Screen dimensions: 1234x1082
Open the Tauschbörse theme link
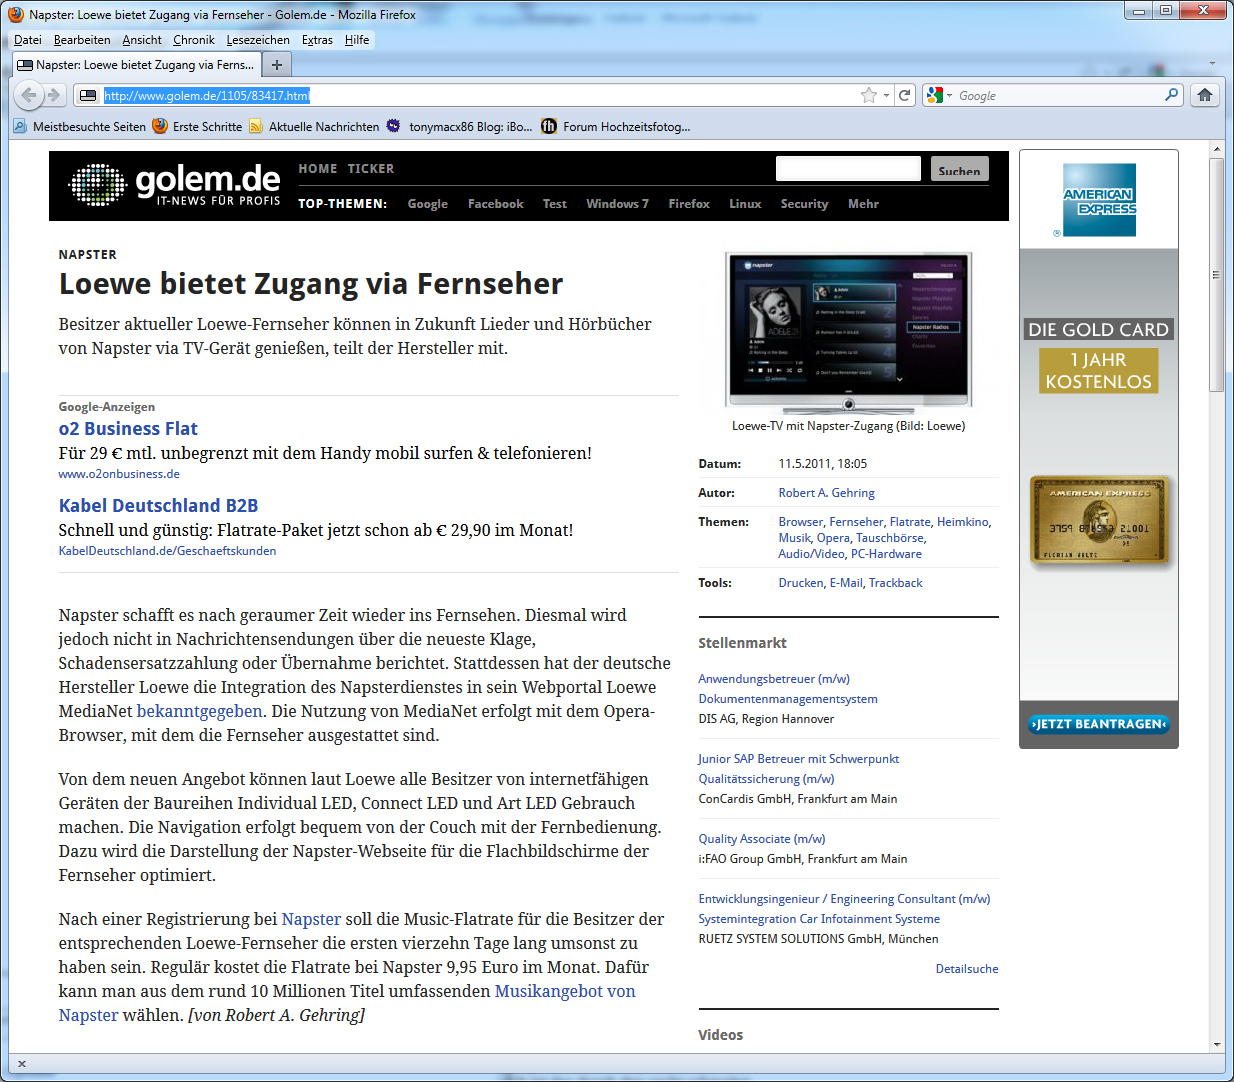click(890, 537)
